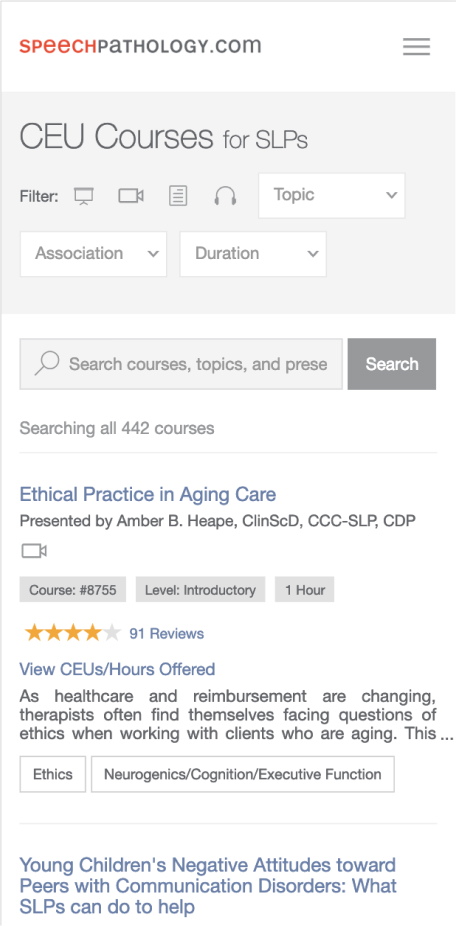
Task: Click the star rating for Ethical Practice
Action: (73, 634)
